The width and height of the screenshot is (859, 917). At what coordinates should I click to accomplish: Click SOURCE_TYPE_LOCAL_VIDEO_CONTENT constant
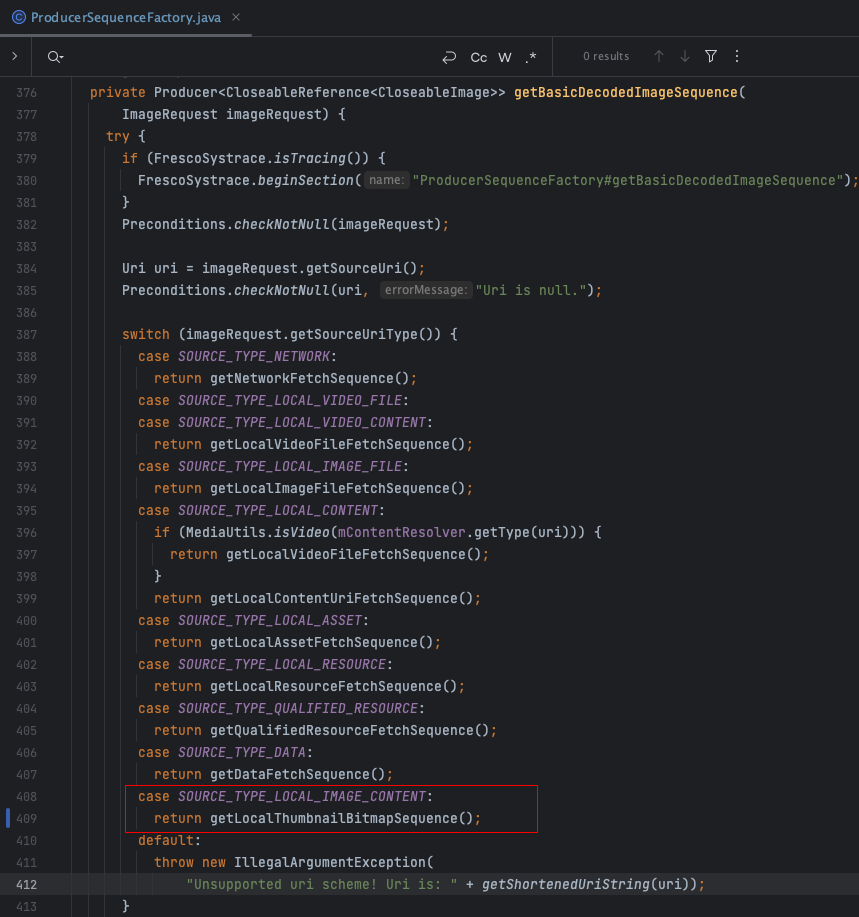pyautogui.click(x=302, y=422)
